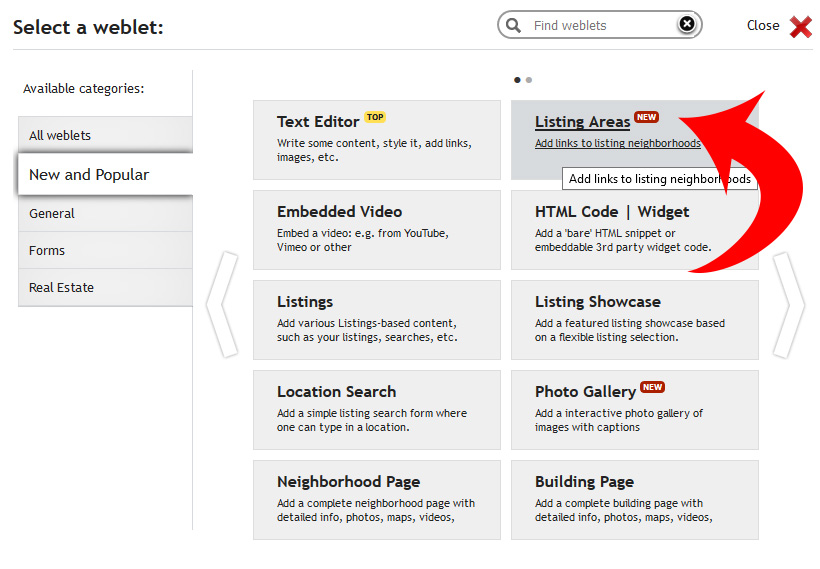Go to next weblets page arrow
This screenshot has height=569, width=820.
[x=788, y=305]
